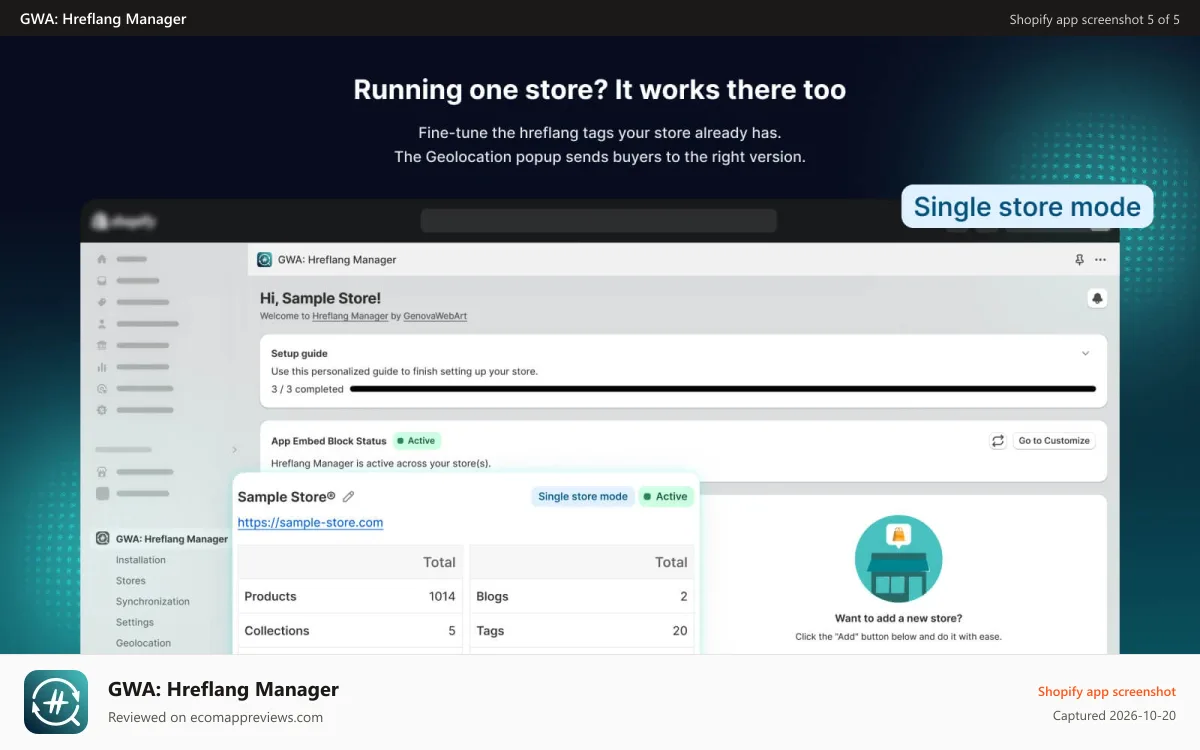This screenshot has height=750, width=1200.
Task: Click the Hi, Sample Store! heading
Action: [x=320, y=298]
